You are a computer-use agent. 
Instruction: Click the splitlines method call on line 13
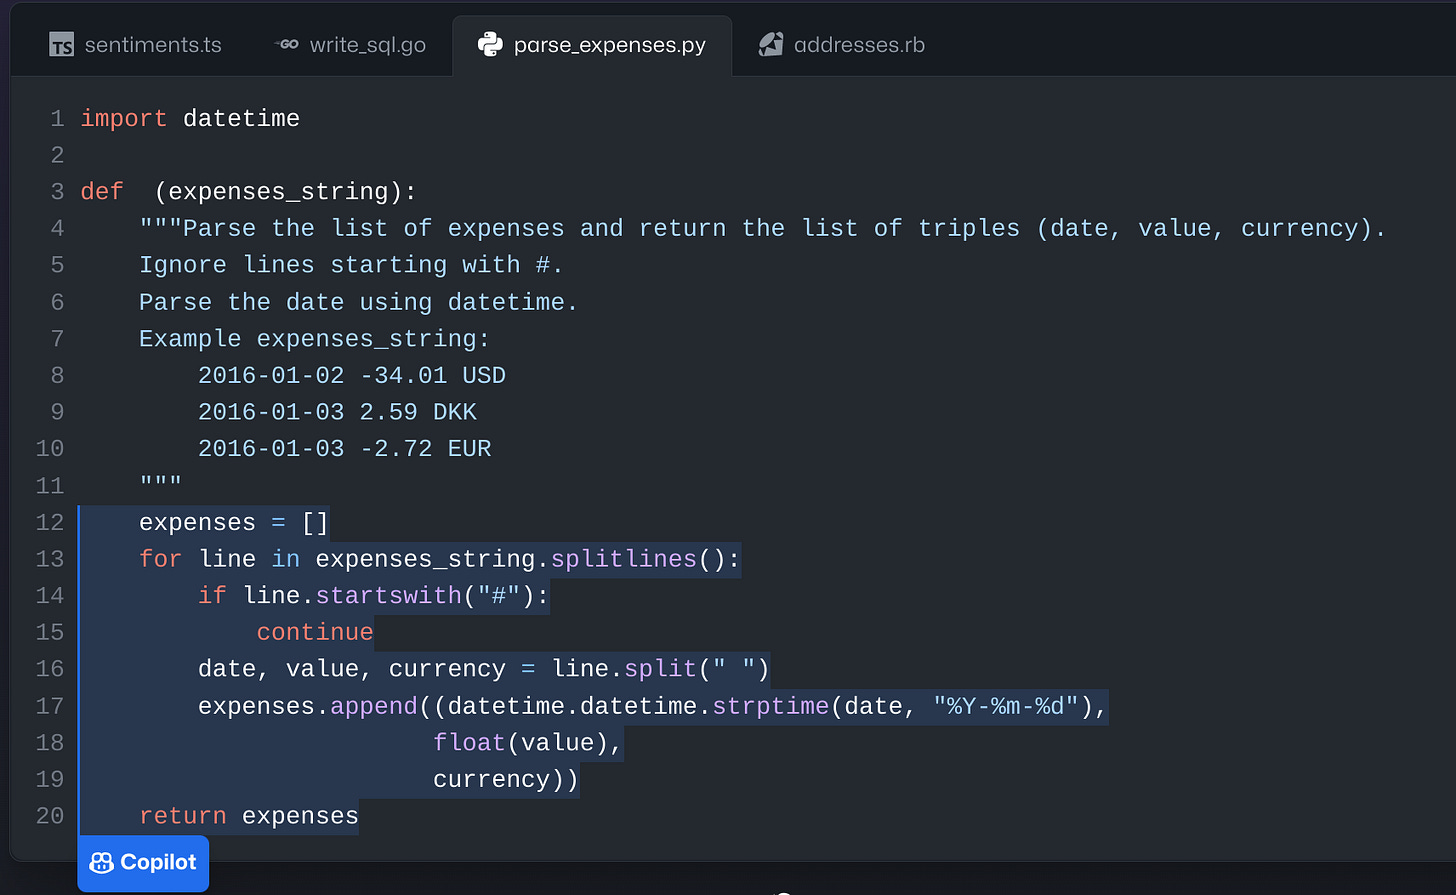click(622, 559)
